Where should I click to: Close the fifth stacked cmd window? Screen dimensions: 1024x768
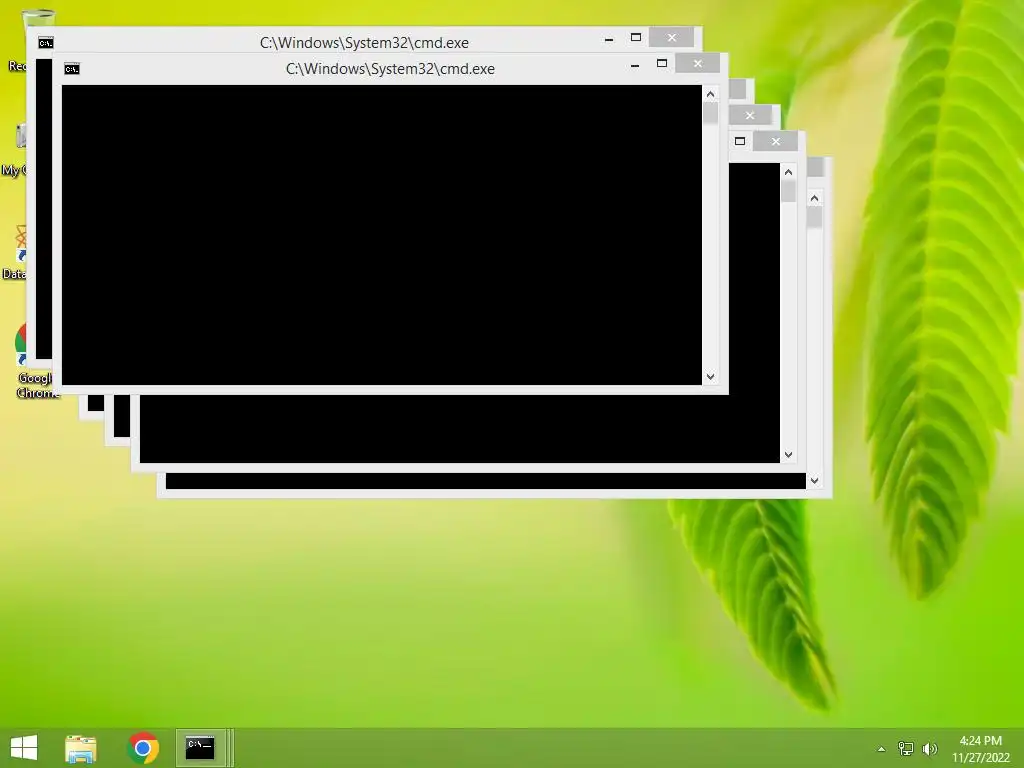click(x=775, y=141)
